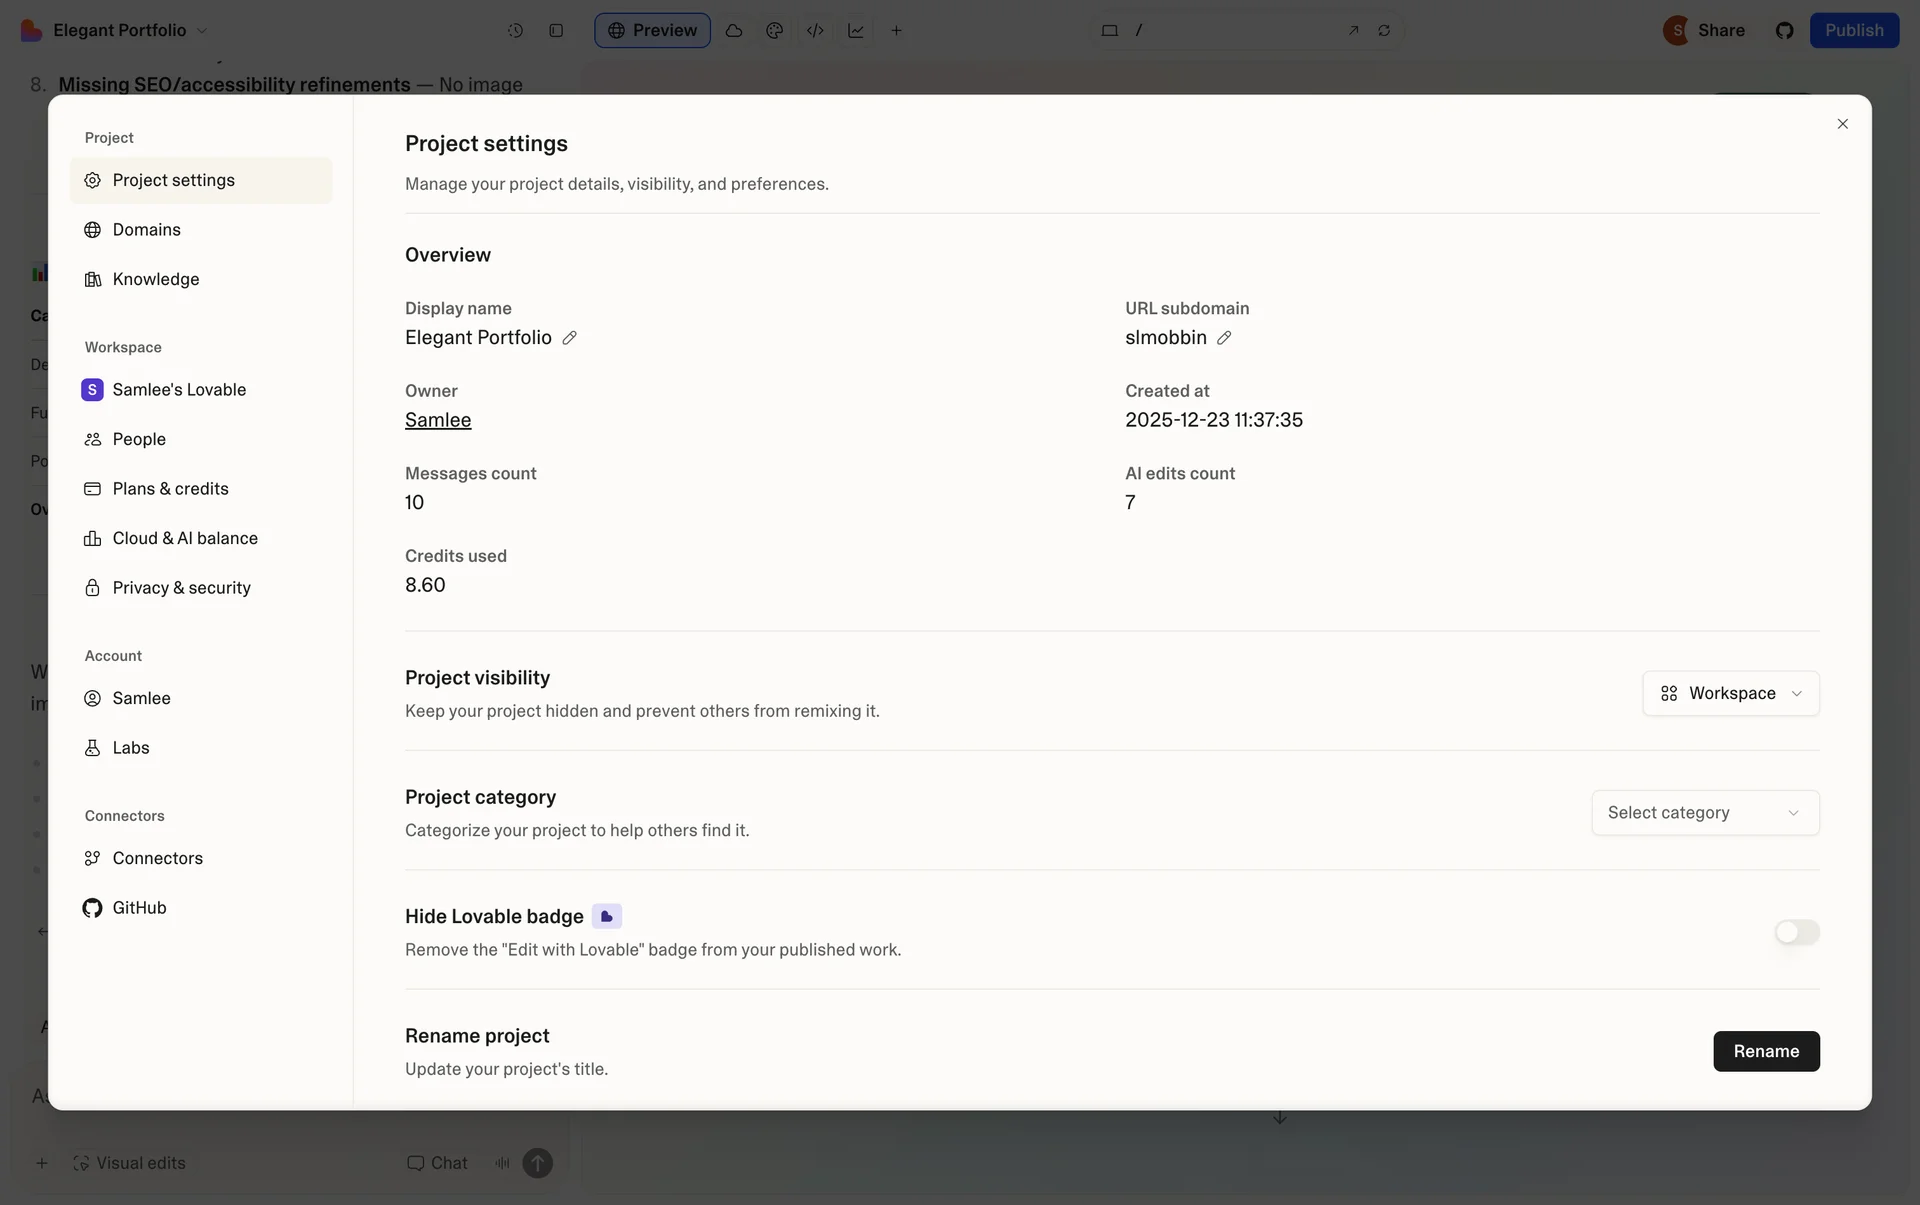Toggle the Hide Lovable badge switch
Viewport: 1920px width, 1205px height.
click(1796, 932)
